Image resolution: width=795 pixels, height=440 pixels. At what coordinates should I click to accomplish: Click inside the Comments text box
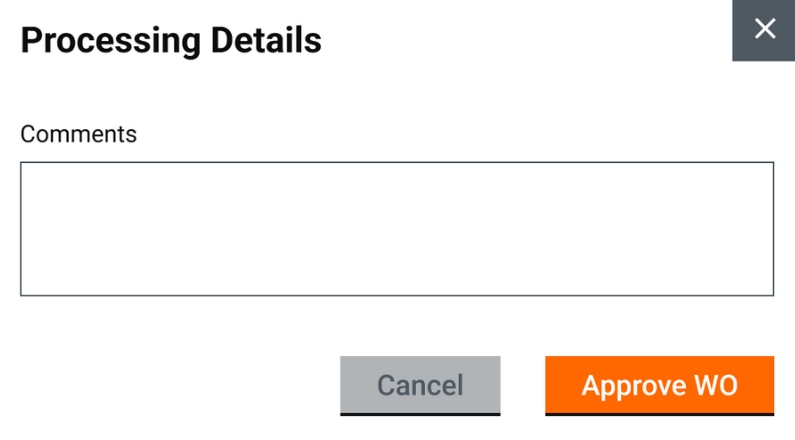pos(397,229)
